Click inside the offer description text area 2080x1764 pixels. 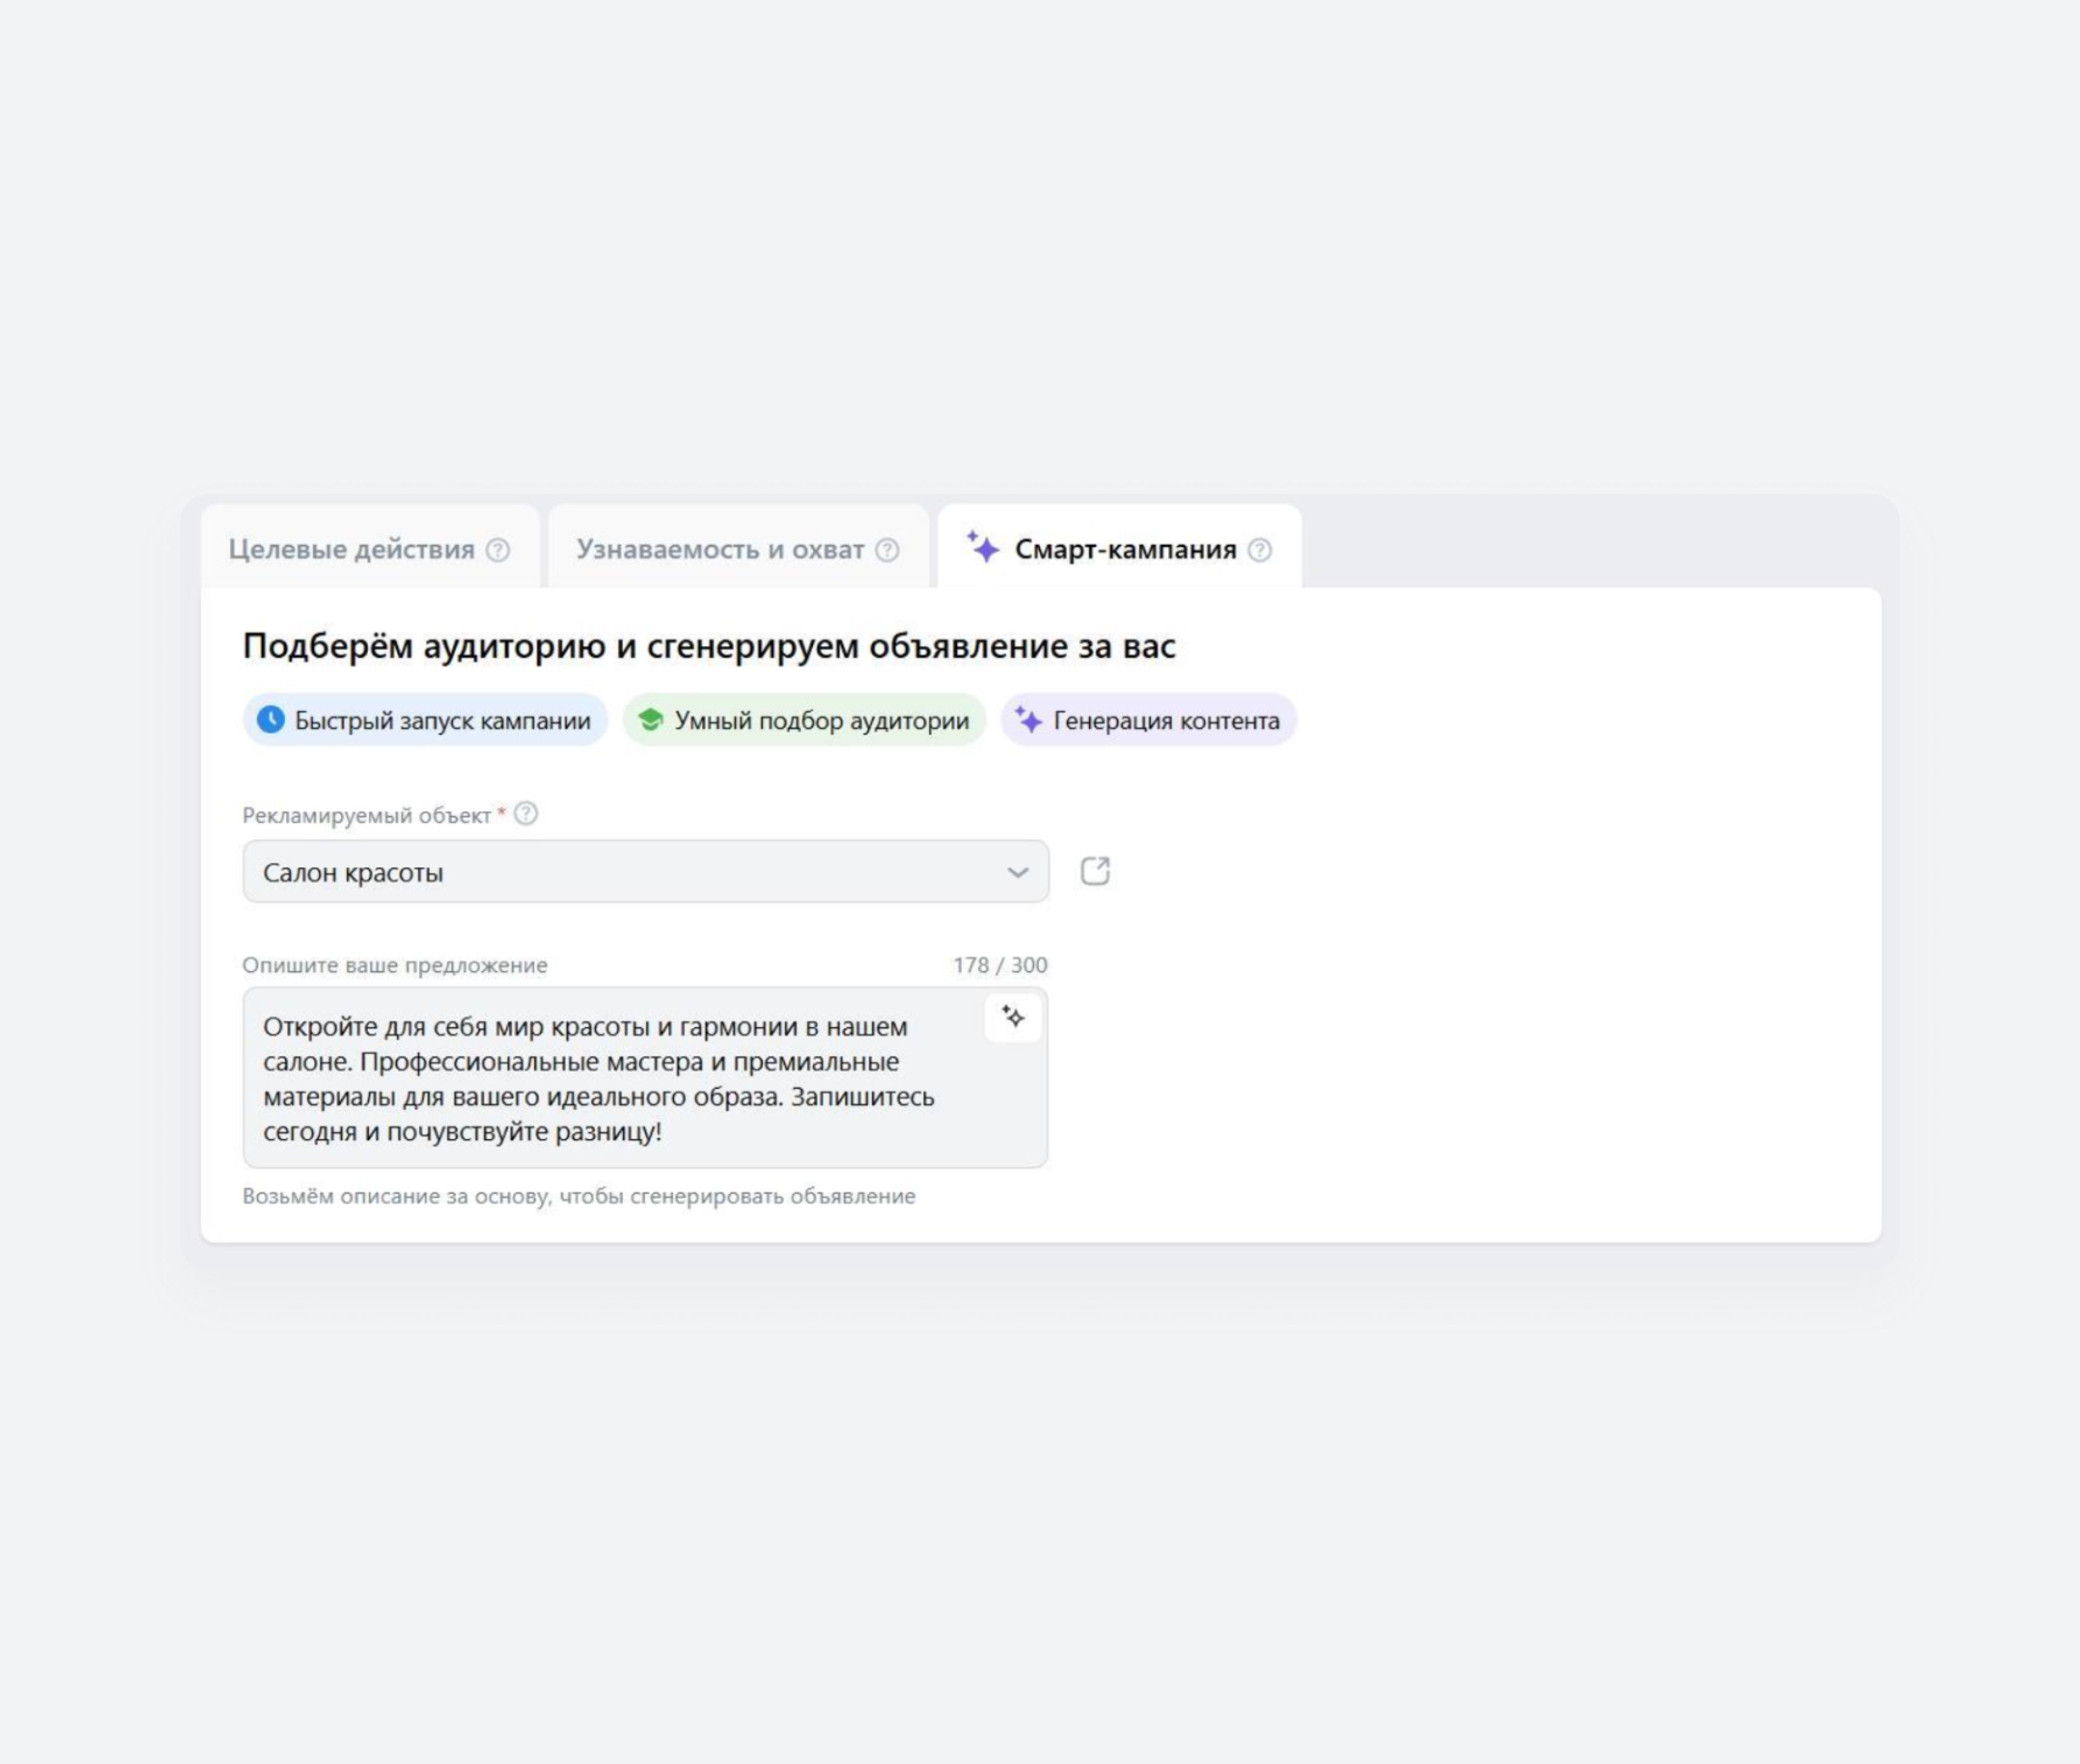click(646, 1078)
